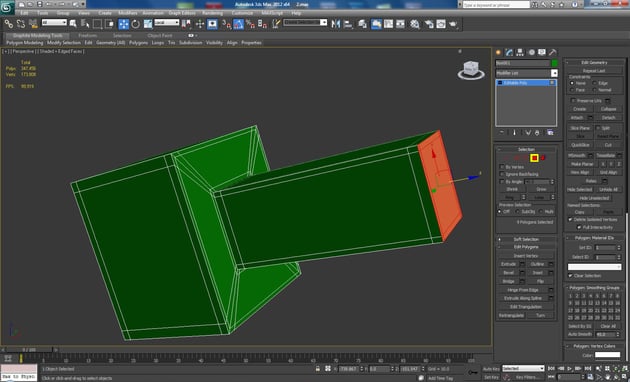
Task: Click the Rectangular Selection Region icon
Action: 97,24
